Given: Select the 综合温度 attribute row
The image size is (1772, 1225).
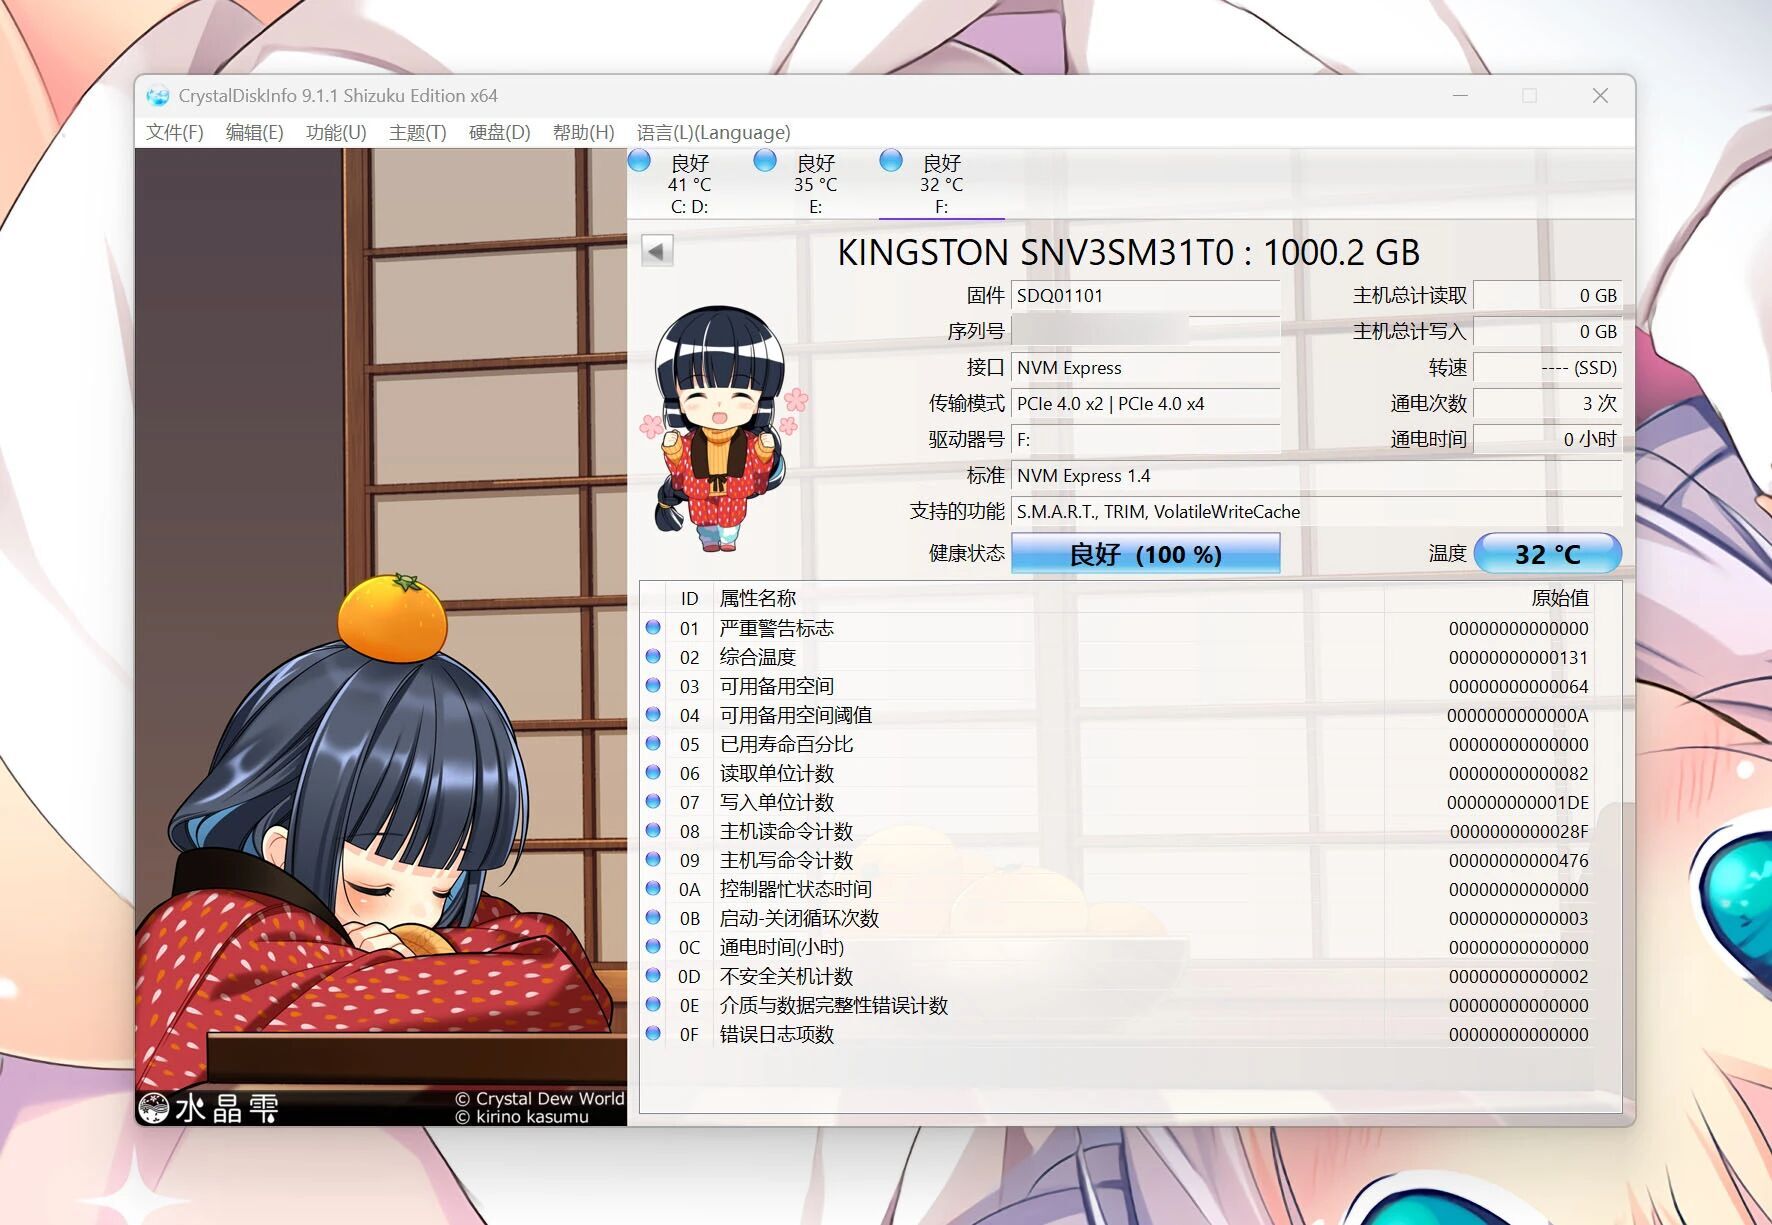Looking at the screenshot, I should [1116, 657].
